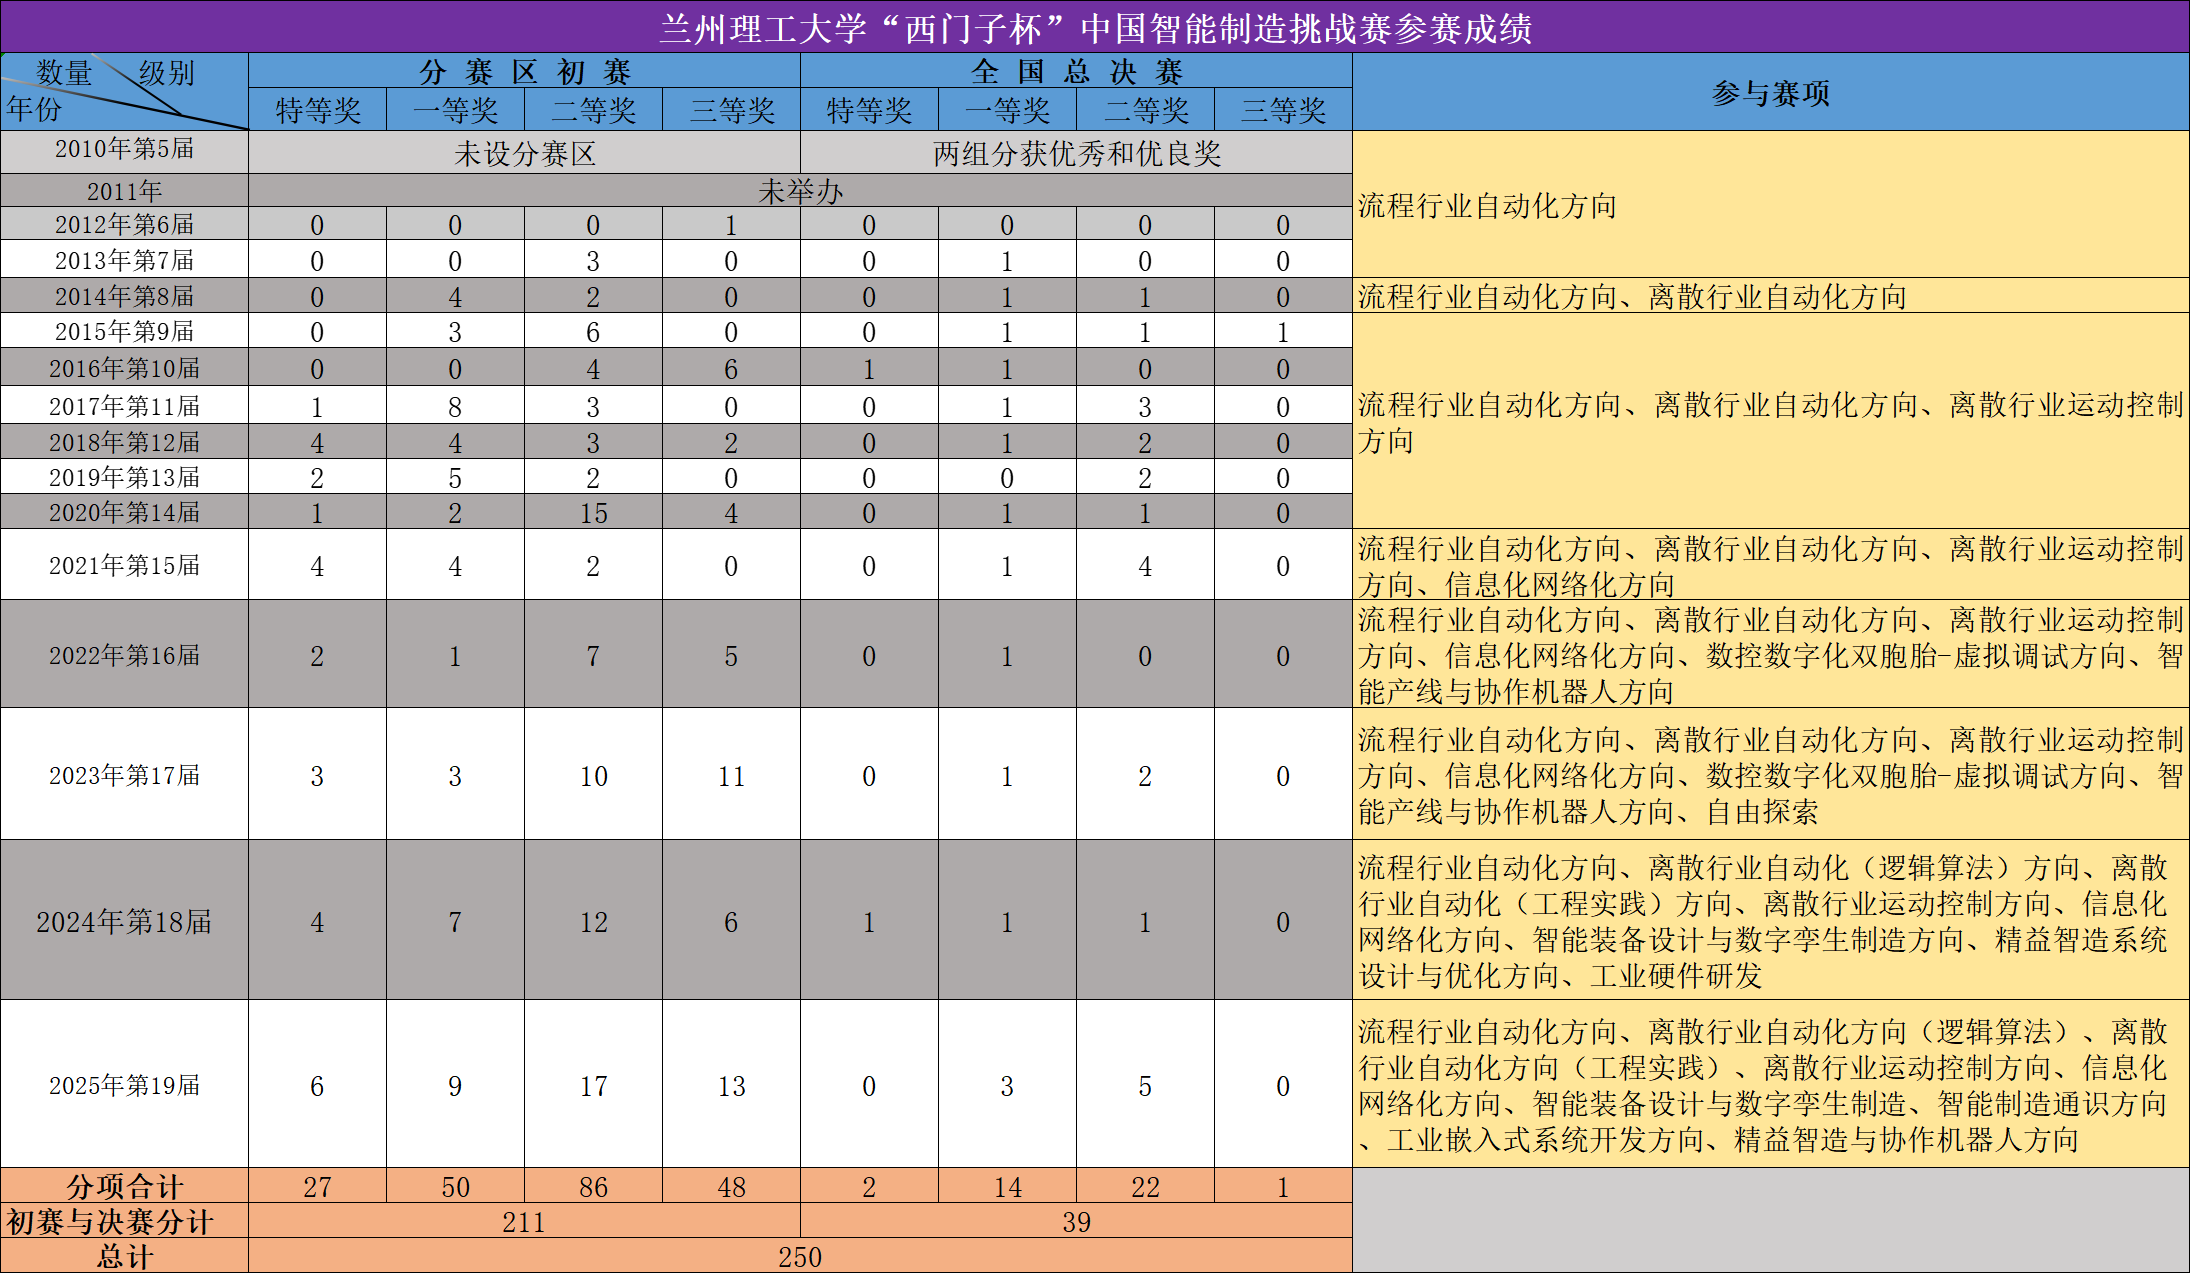The image size is (2191, 1274).
Task: Select the 2012年第6届 row label
Action: [x=124, y=224]
